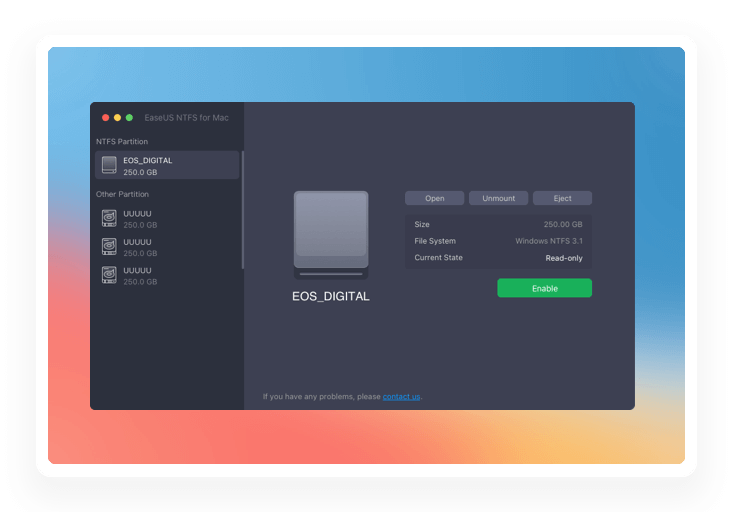Screen dimensions: 733x512
Task: Click the first UUUUU partition disk icon
Action: (x=109, y=218)
